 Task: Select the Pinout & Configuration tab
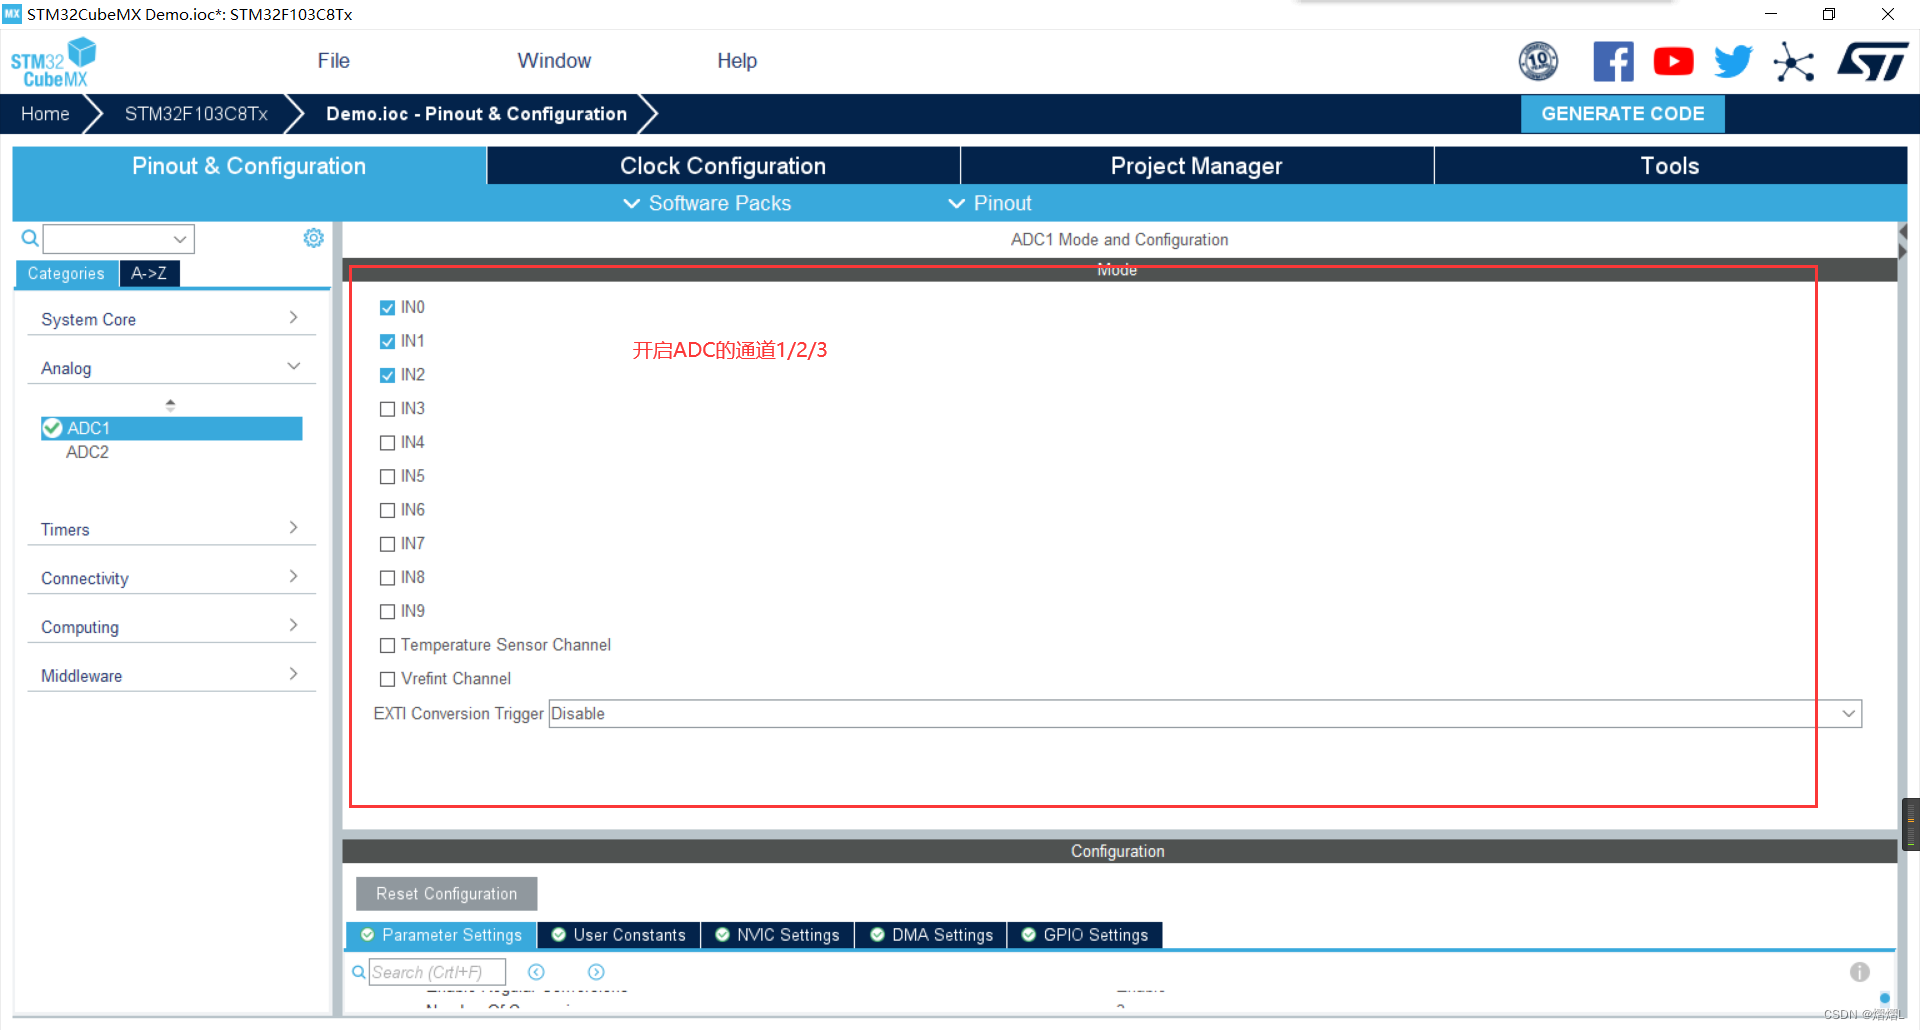[249, 166]
